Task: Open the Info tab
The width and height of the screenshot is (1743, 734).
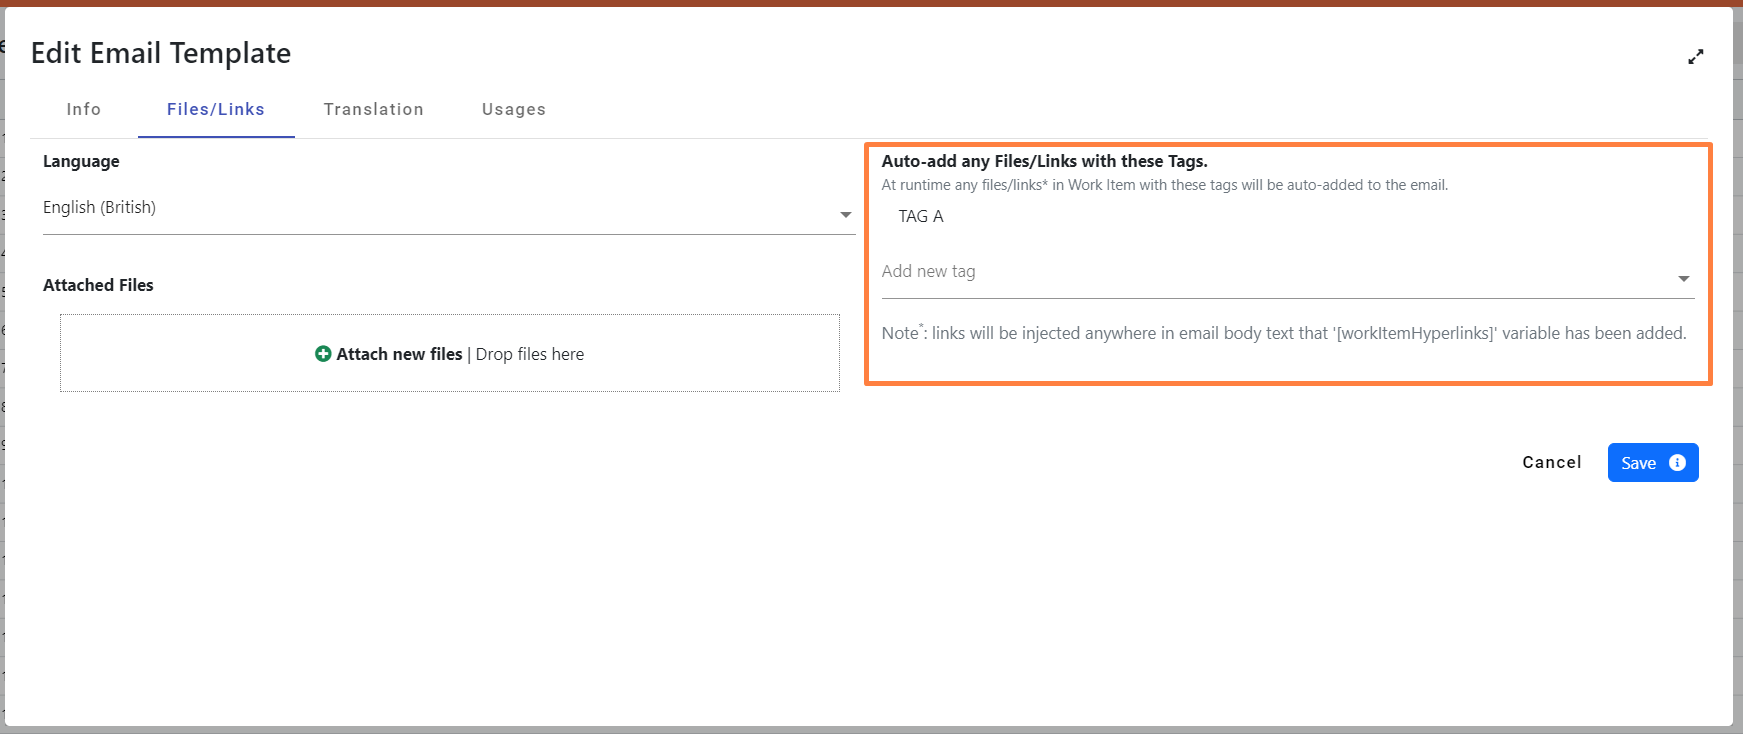Action: (84, 110)
